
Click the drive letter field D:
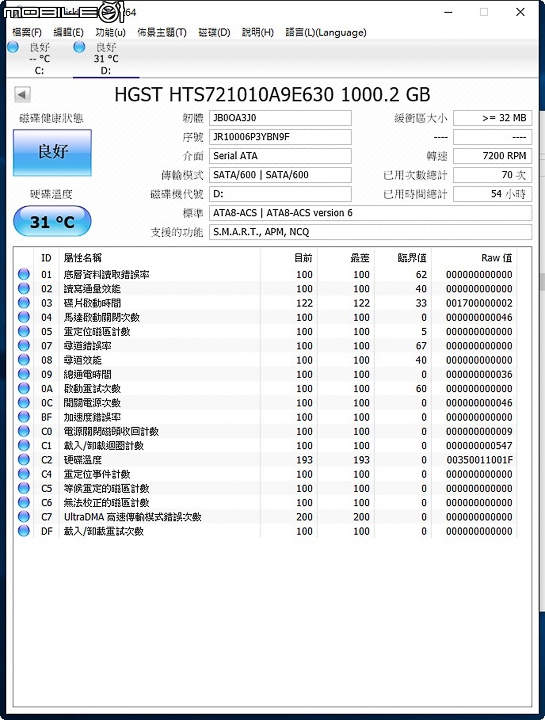point(280,194)
